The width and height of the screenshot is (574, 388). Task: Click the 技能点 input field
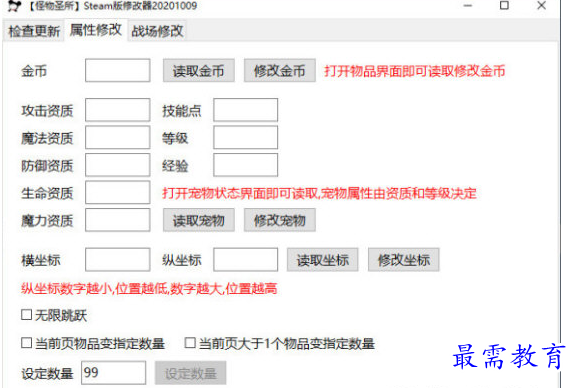[246, 110]
